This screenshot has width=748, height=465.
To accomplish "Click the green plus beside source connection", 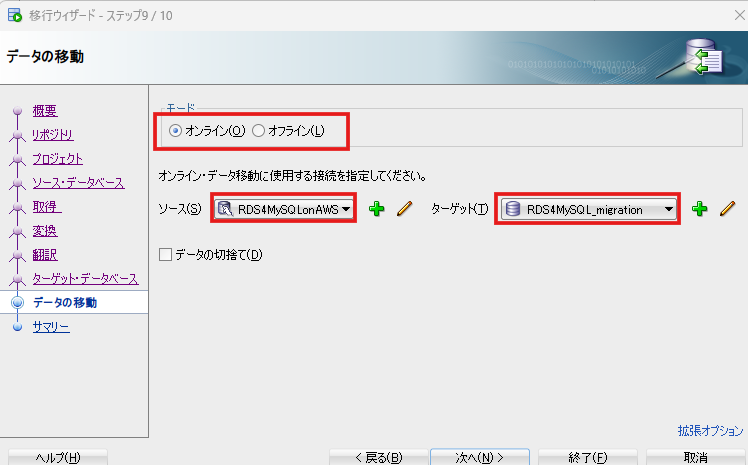I will [x=376, y=209].
